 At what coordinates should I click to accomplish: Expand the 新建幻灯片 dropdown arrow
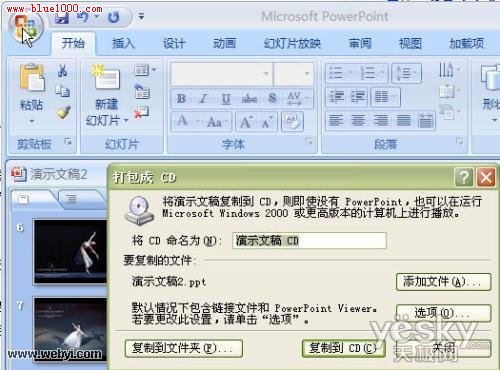(126, 120)
